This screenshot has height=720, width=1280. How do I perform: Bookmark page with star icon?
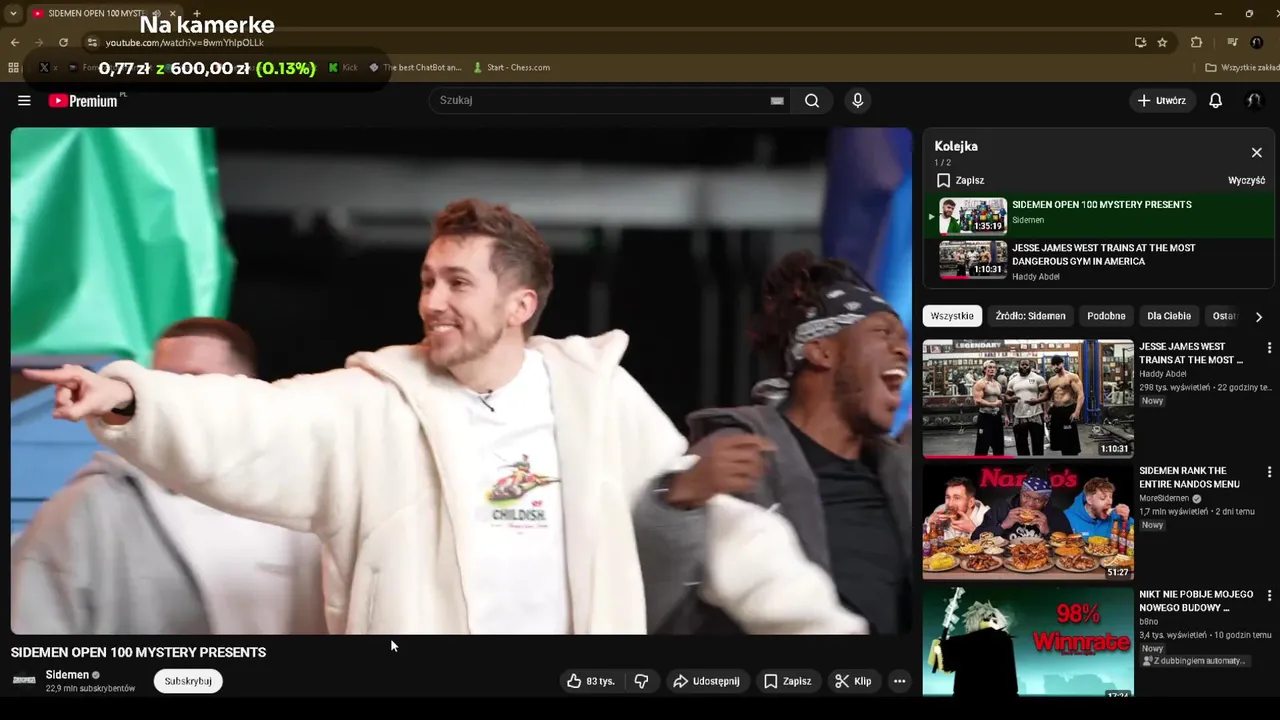point(1162,42)
